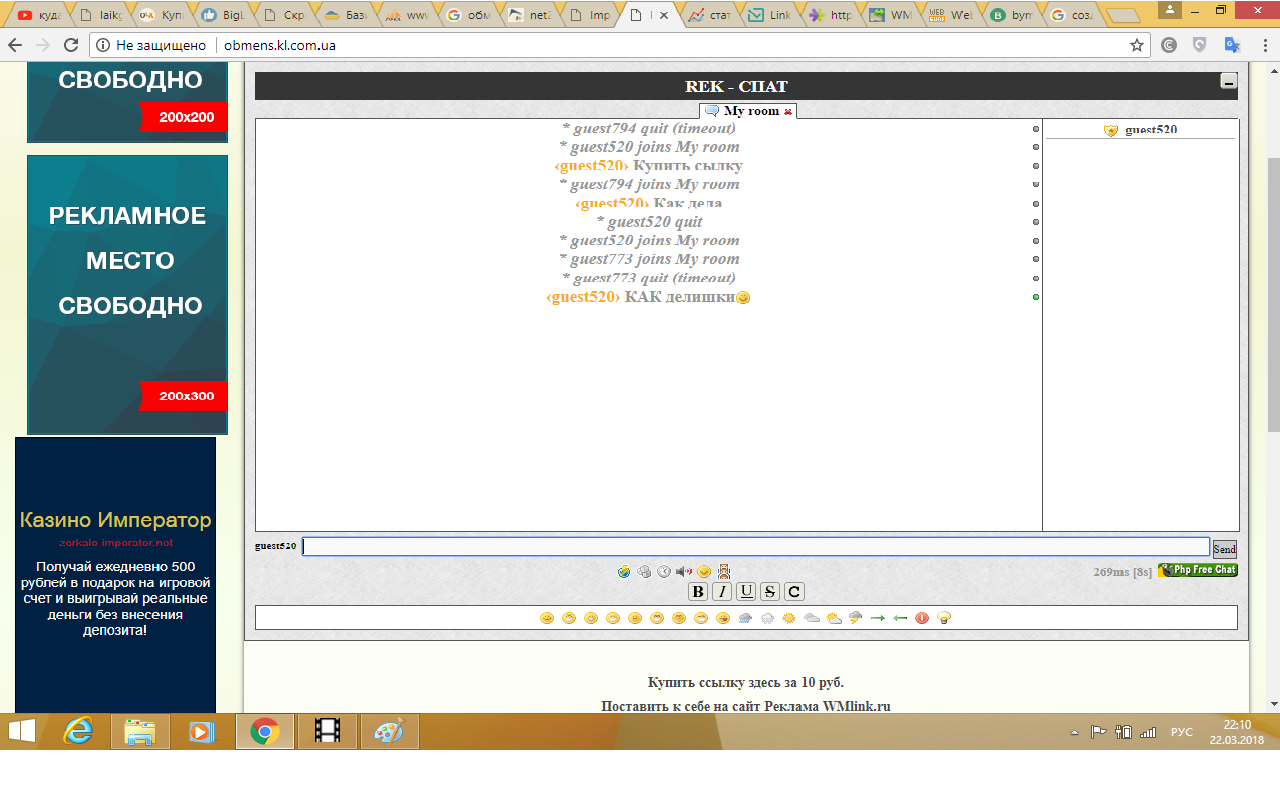Toggle timestamps with the clock icon
Viewport: 1280px width, 800px height.
pos(664,571)
